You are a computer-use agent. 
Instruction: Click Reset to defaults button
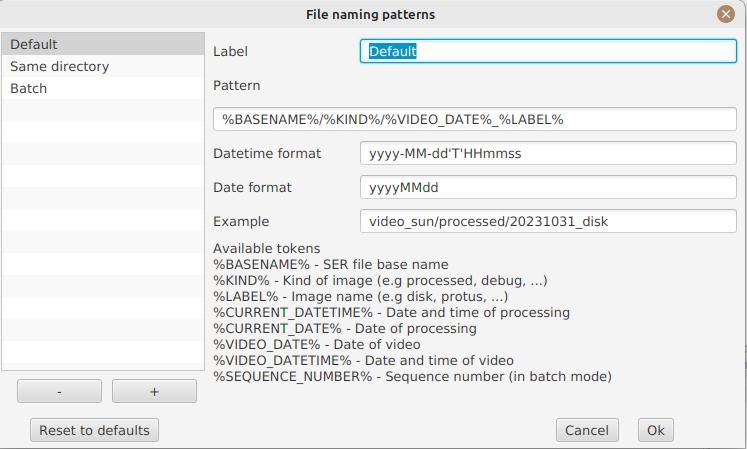(x=94, y=430)
